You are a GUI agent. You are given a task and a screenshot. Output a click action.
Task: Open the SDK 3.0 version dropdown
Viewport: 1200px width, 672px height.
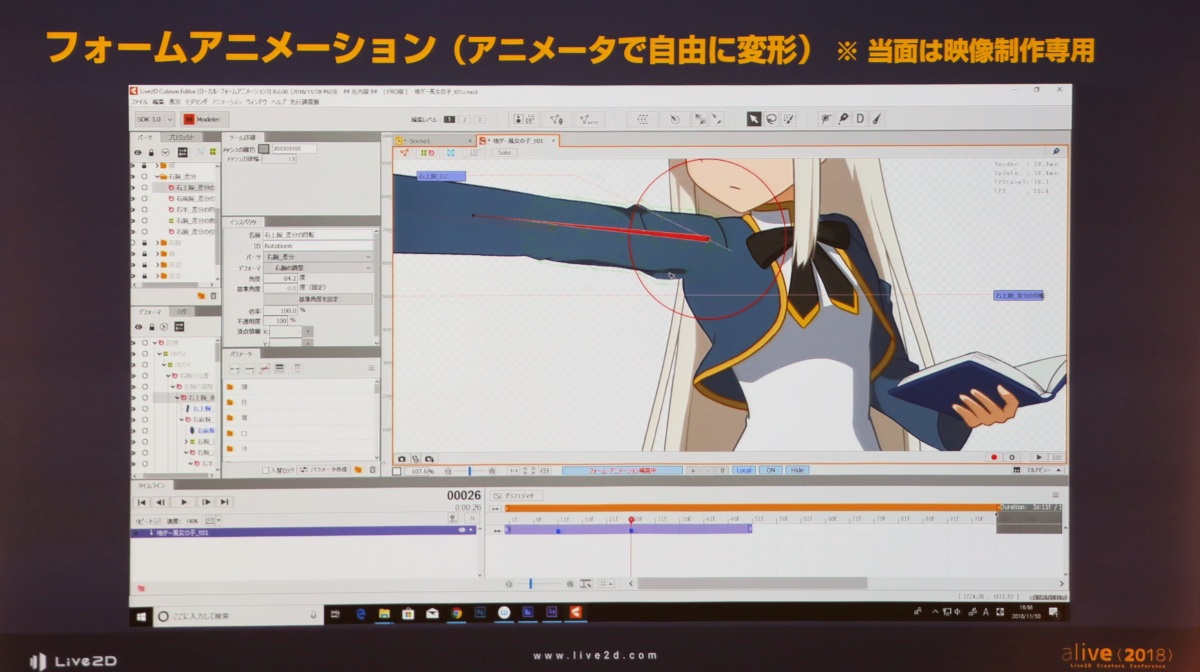tap(154, 119)
